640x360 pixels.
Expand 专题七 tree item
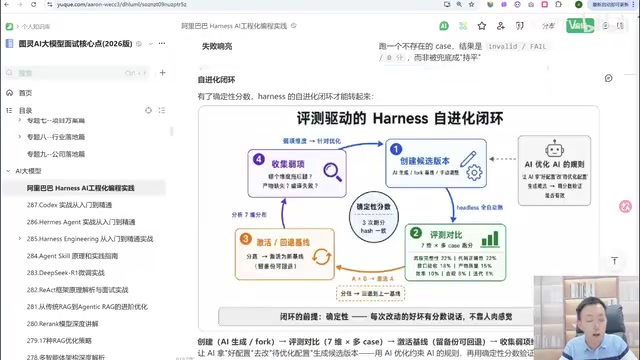(x=19, y=120)
